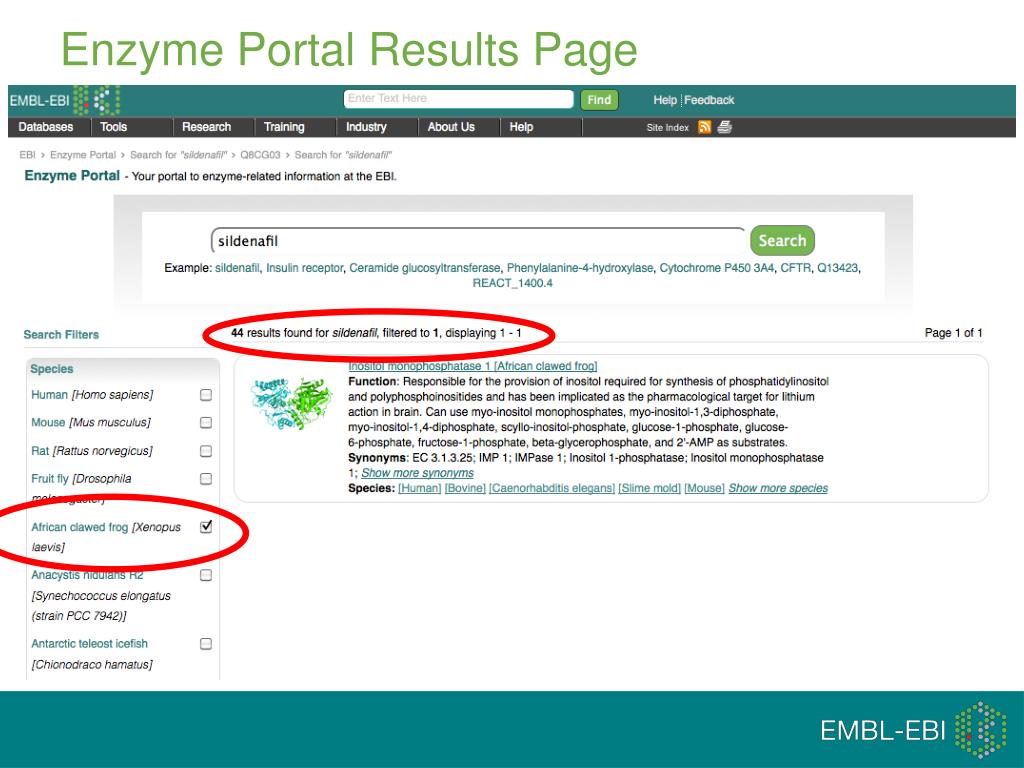Click the African clawed frog filter label
Viewport: 1024px width, 768px height.
point(106,537)
